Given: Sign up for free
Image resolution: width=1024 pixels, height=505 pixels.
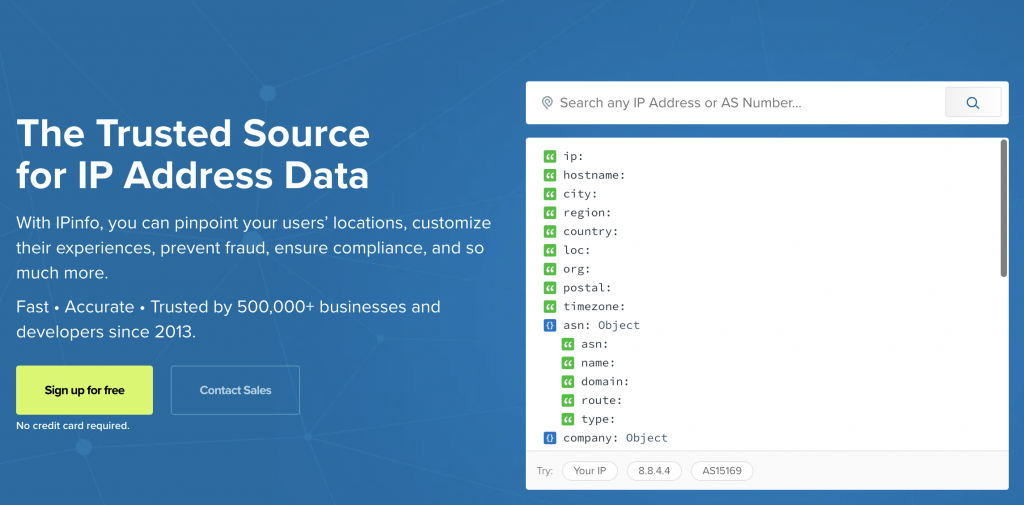Looking at the screenshot, I should point(84,390).
